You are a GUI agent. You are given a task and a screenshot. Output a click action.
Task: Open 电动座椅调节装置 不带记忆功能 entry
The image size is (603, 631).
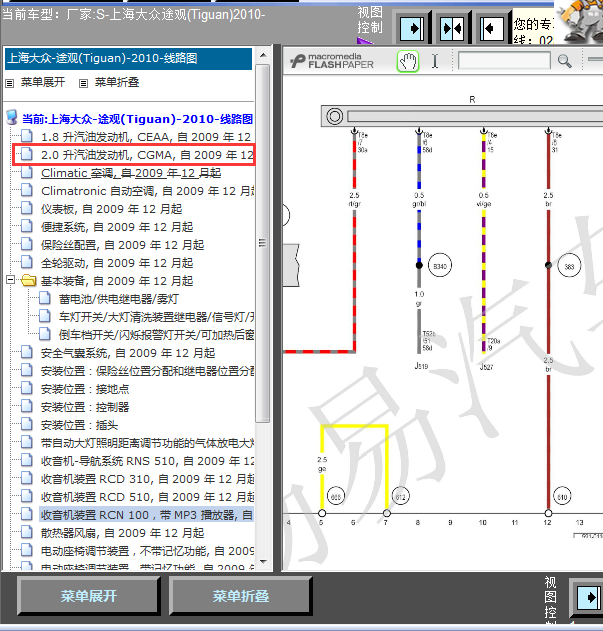click(x=147, y=551)
